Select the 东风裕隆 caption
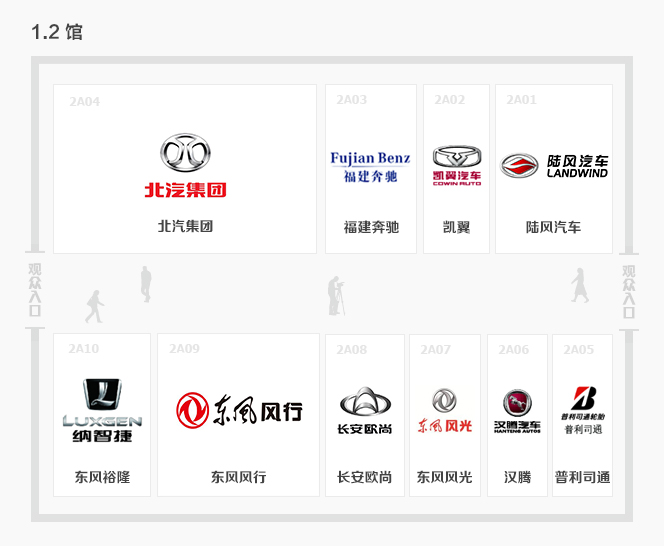664x546 pixels. pyautogui.click(x=102, y=477)
